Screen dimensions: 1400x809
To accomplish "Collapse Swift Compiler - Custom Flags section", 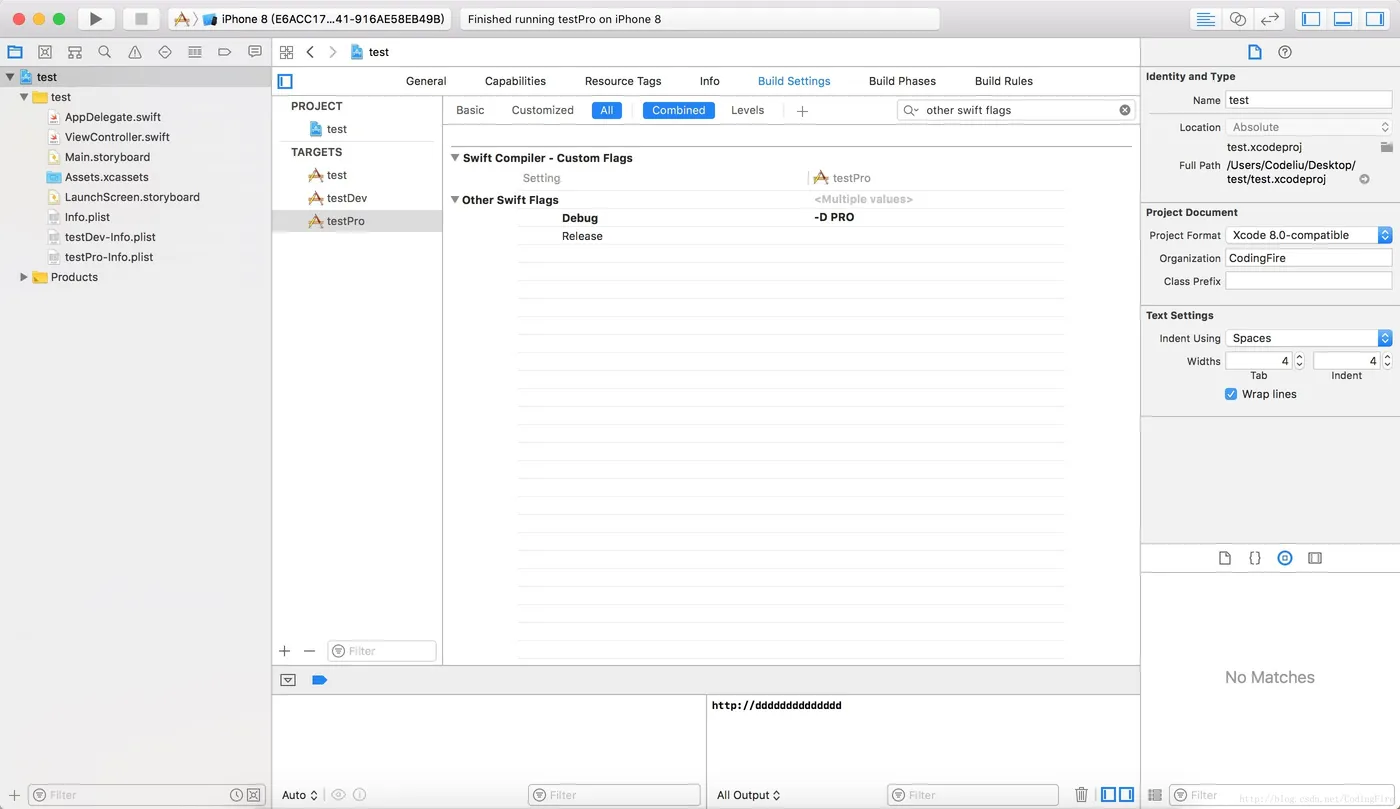I will click(x=455, y=158).
